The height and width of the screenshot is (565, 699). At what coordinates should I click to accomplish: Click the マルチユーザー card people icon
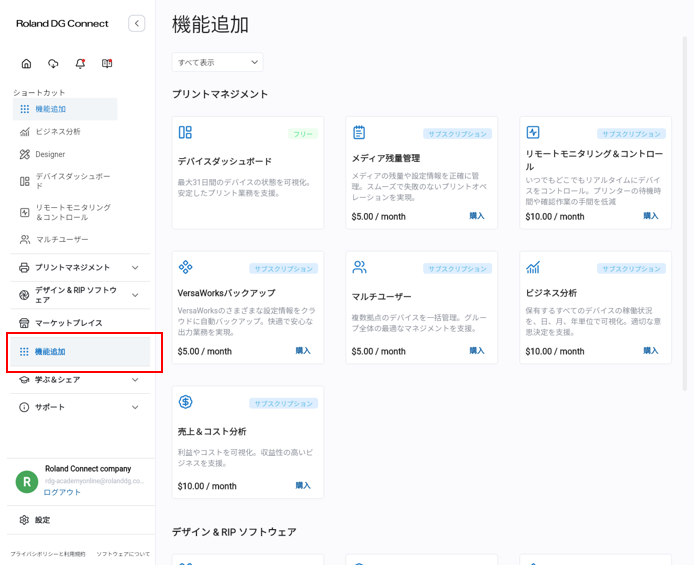[359, 267]
